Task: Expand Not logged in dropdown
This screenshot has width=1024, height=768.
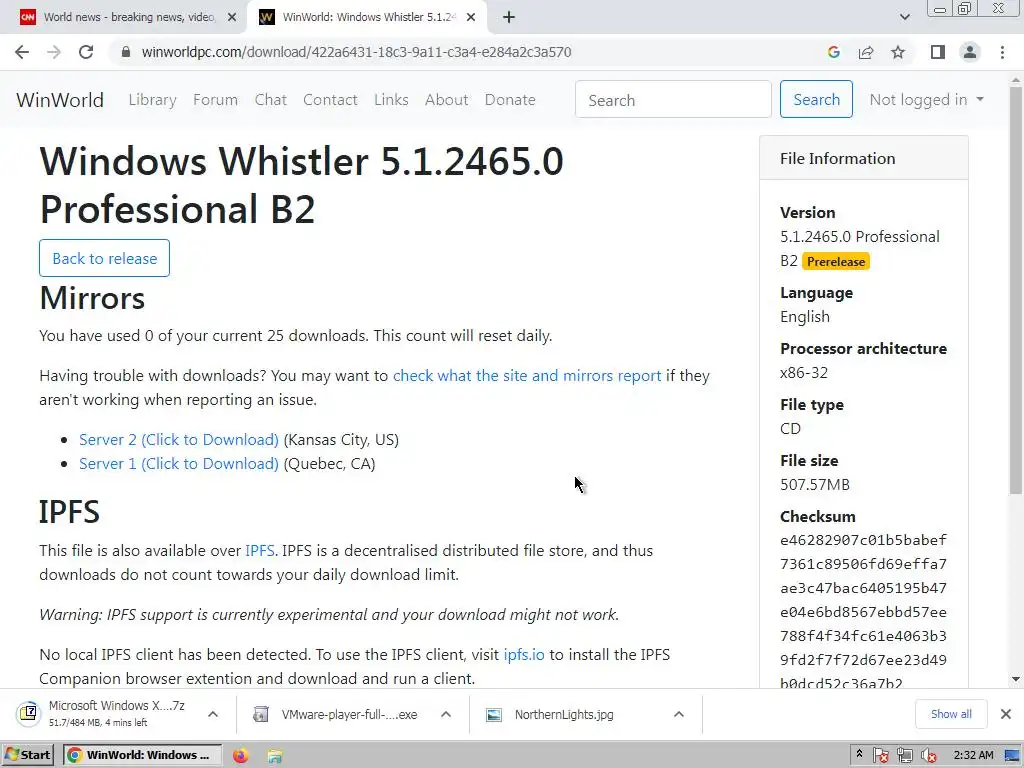Action: coord(926,100)
